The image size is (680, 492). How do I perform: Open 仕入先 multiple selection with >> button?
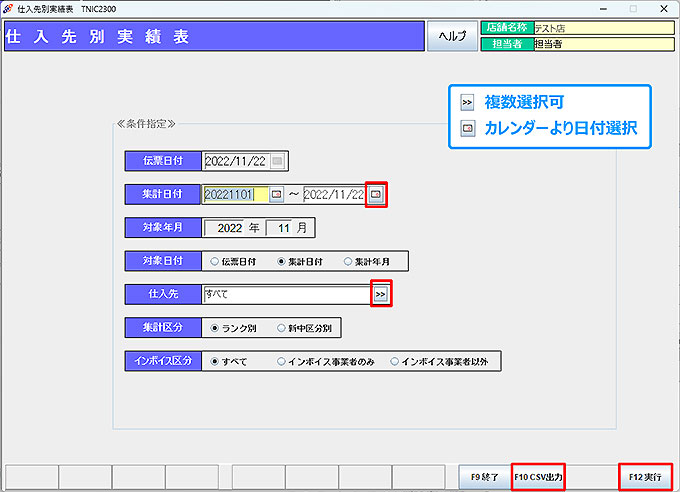381,294
